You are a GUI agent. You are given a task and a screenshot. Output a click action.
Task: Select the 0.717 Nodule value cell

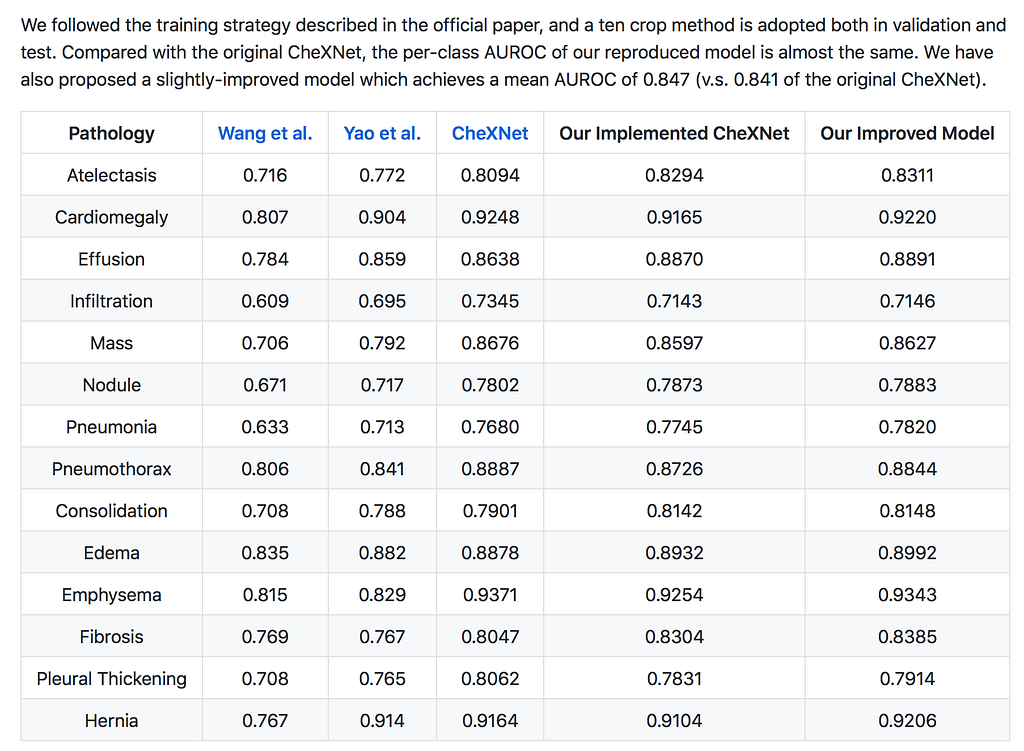[x=382, y=385]
